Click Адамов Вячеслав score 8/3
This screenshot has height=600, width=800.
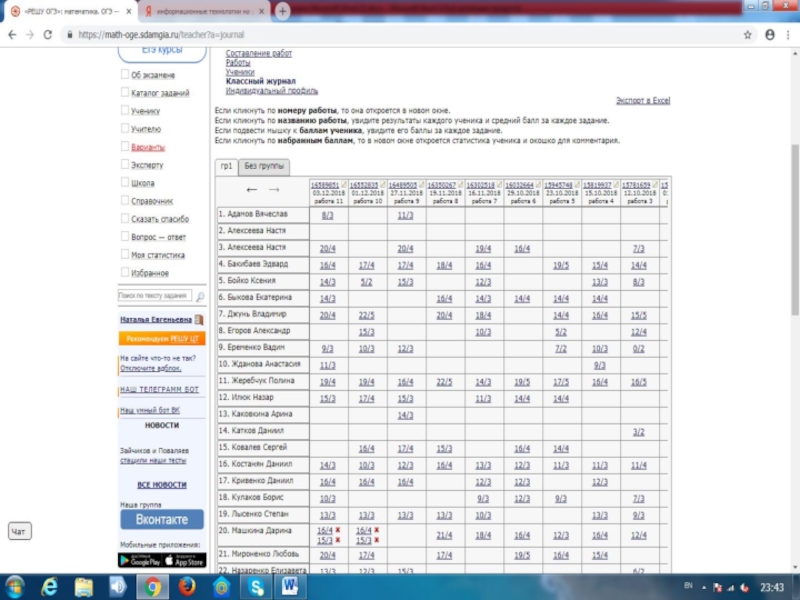pyautogui.click(x=328, y=215)
